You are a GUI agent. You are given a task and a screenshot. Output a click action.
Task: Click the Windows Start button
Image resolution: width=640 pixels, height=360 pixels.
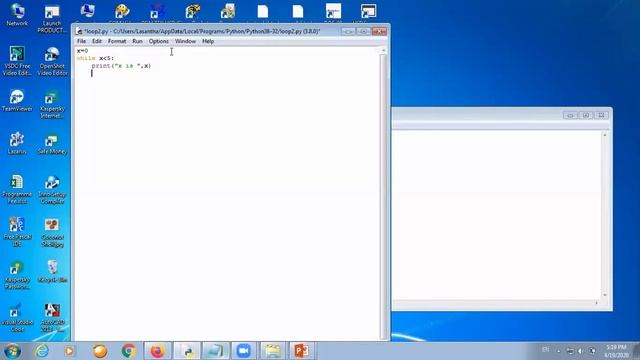coord(12,351)
